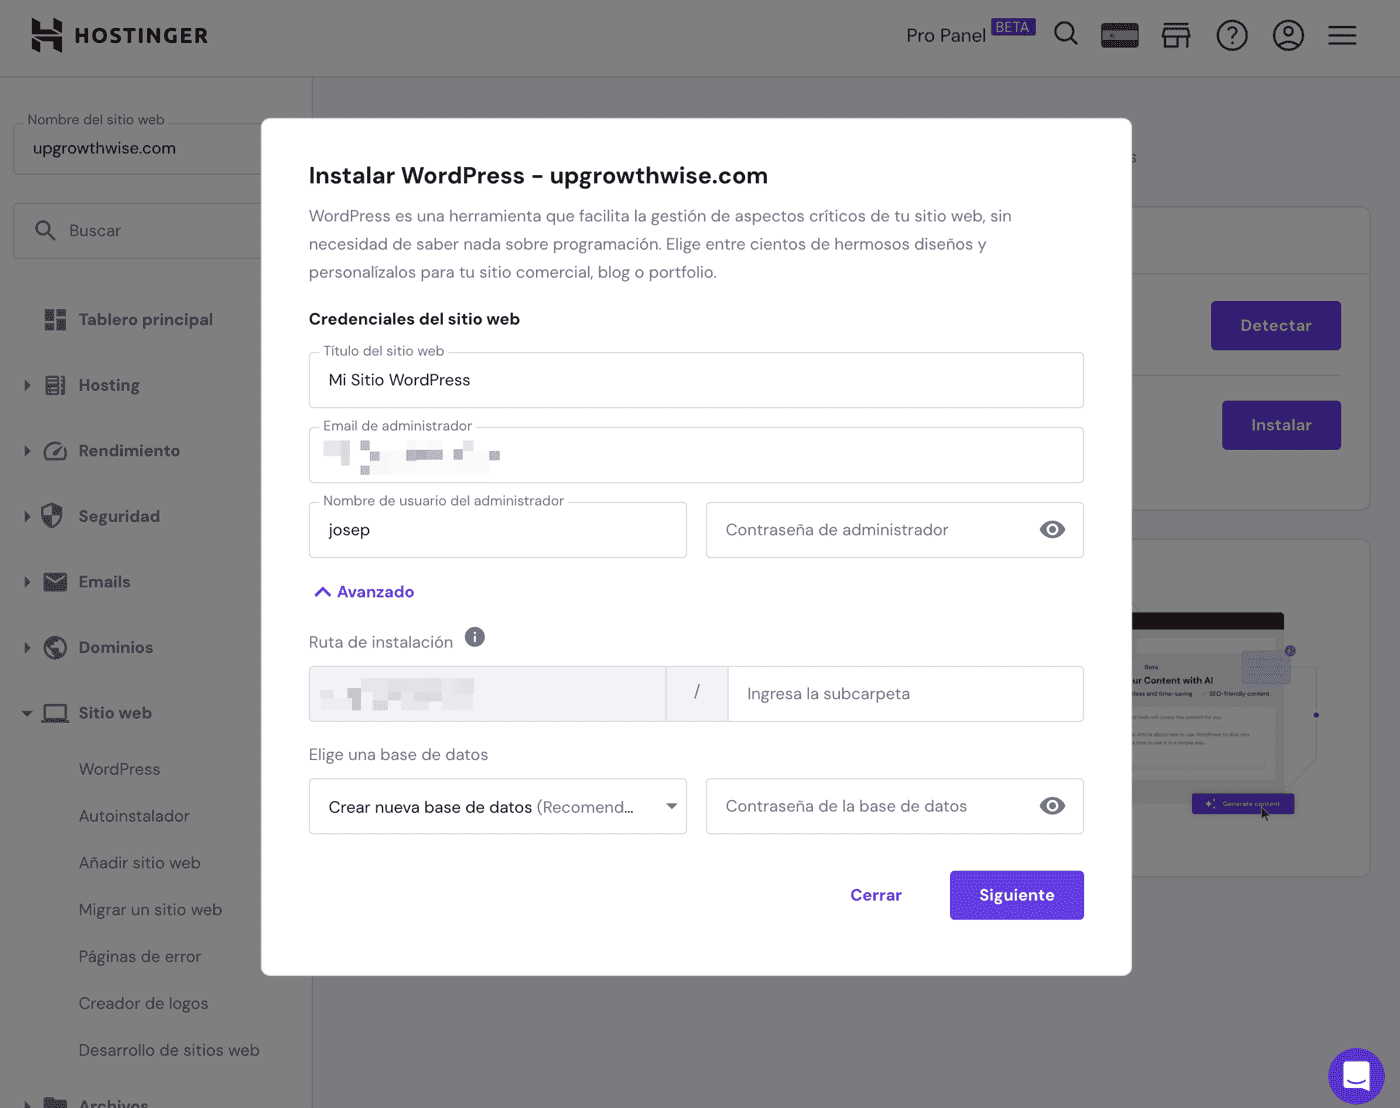
Task: Click the Seguridad shield icon
Action: point(52,516)
